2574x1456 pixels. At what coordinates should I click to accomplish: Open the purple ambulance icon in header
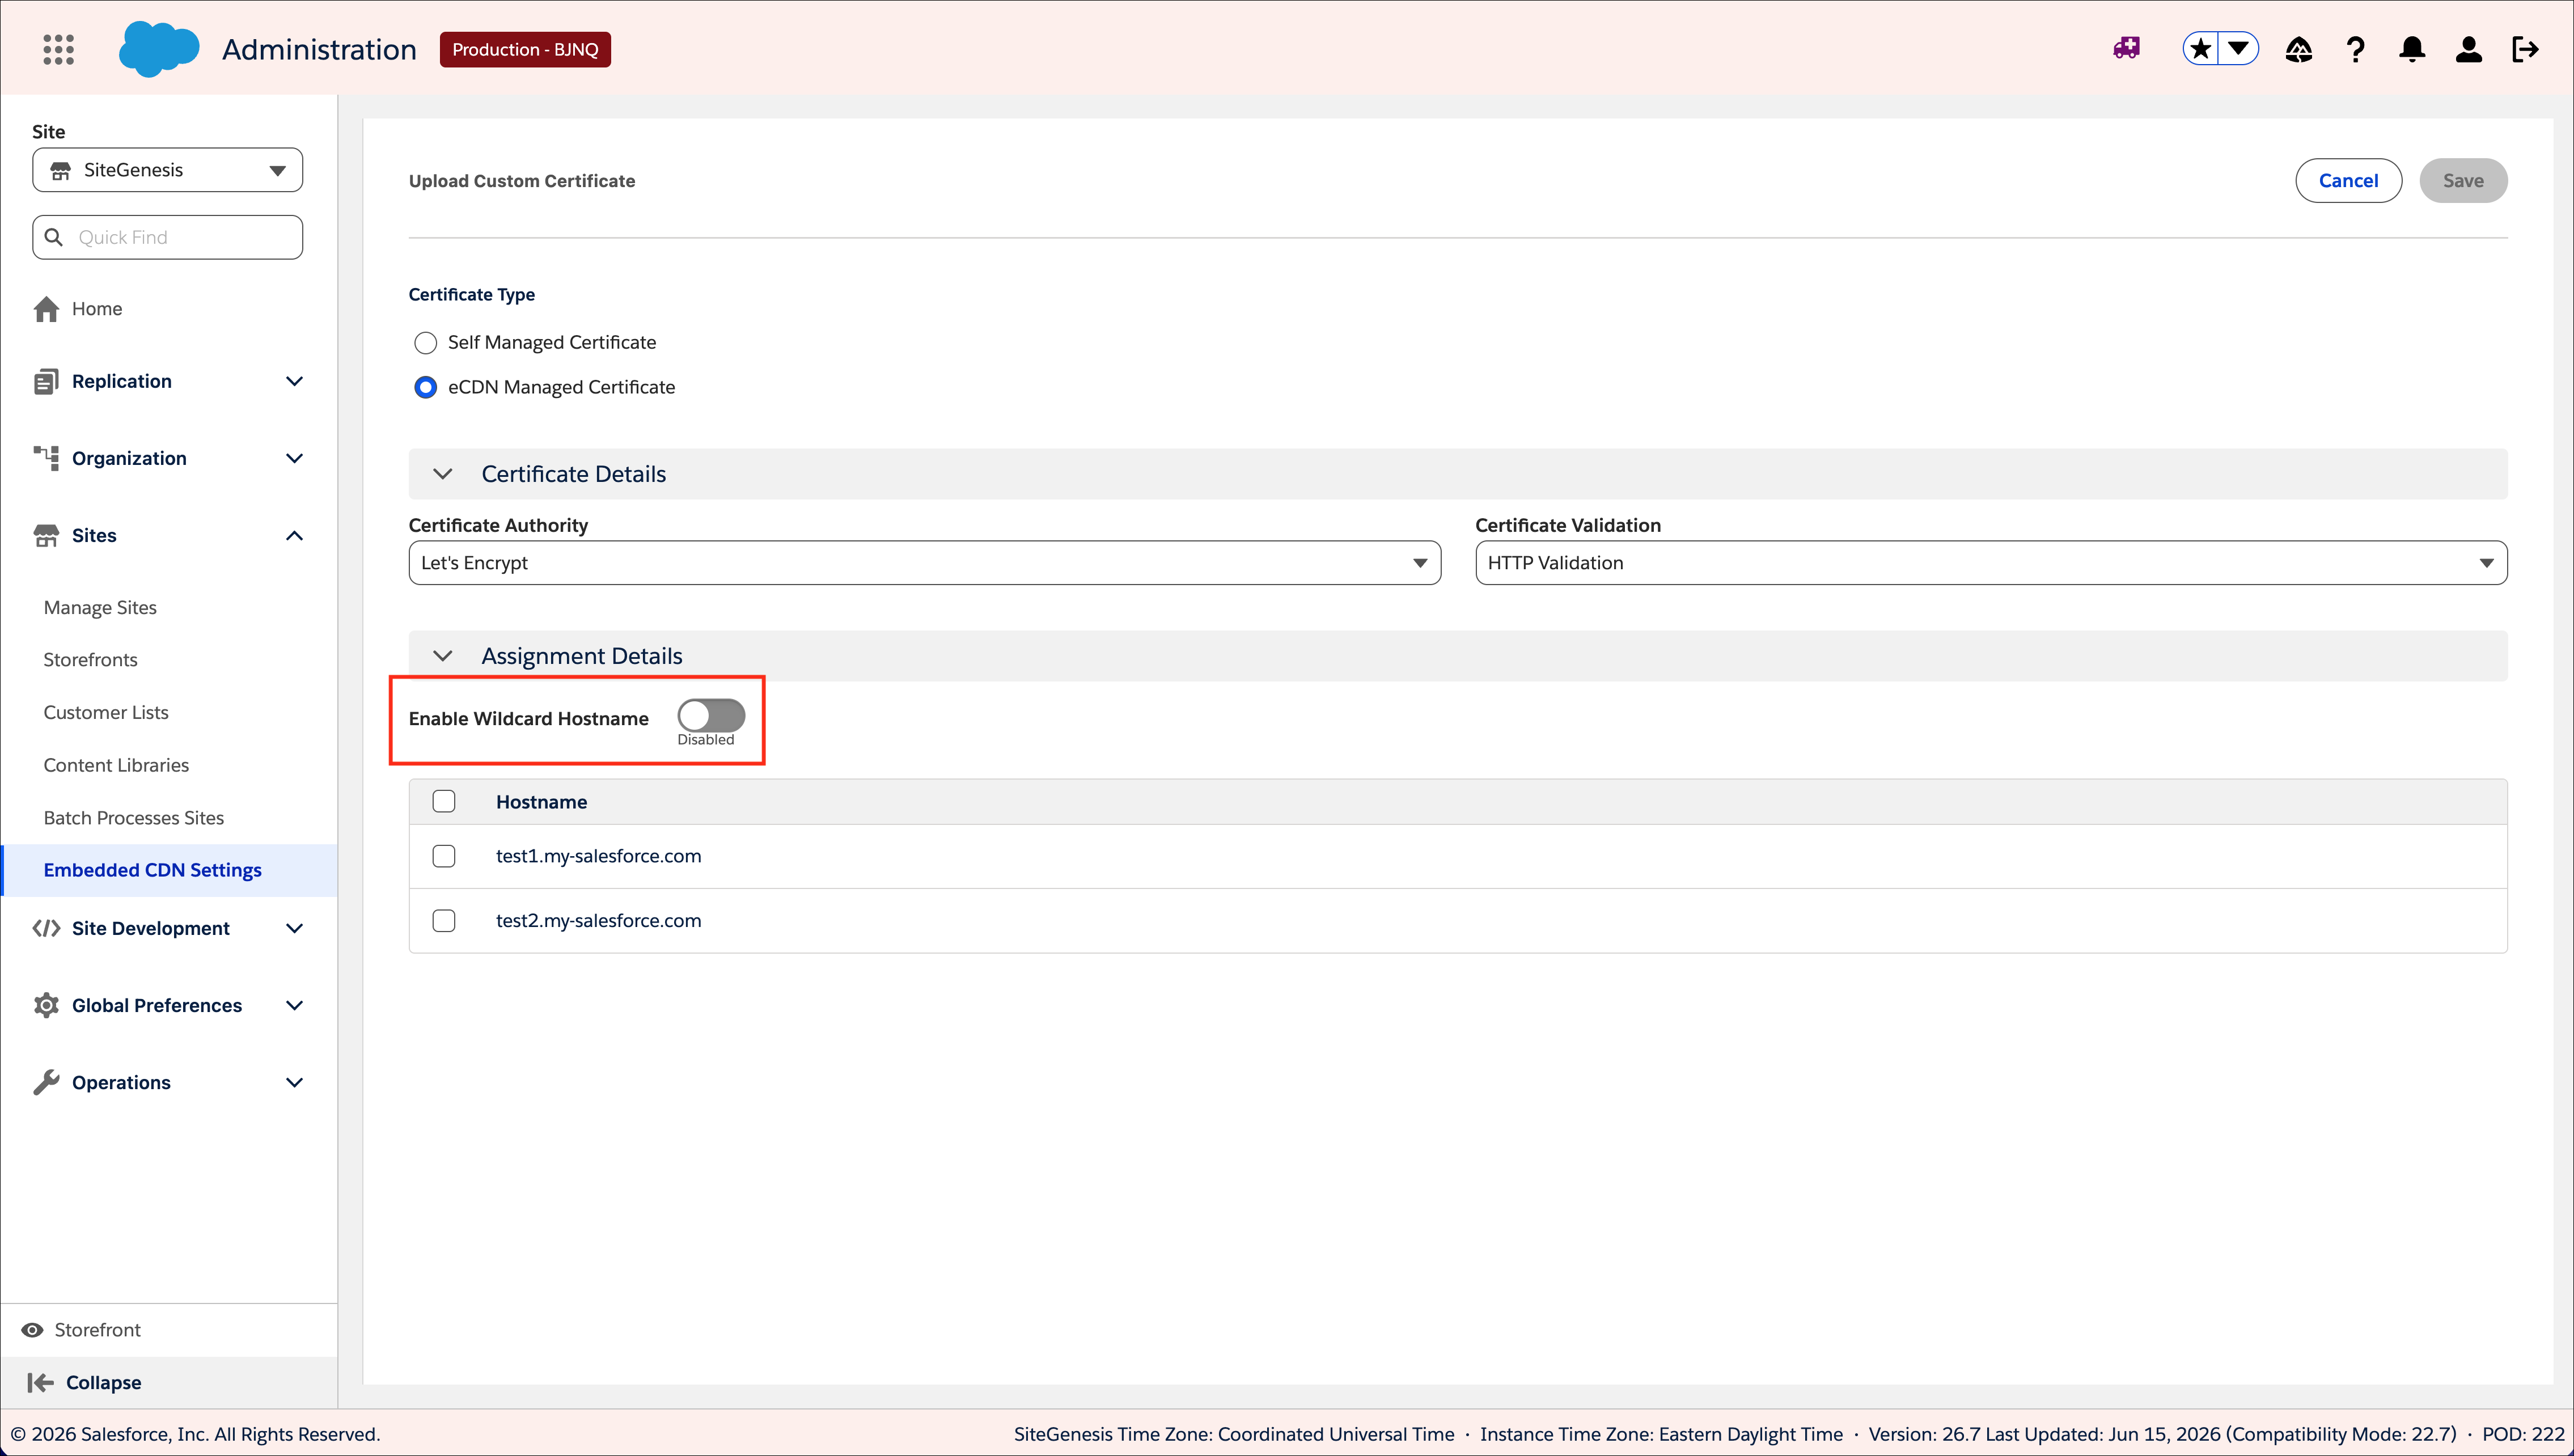click(2126, 48)
